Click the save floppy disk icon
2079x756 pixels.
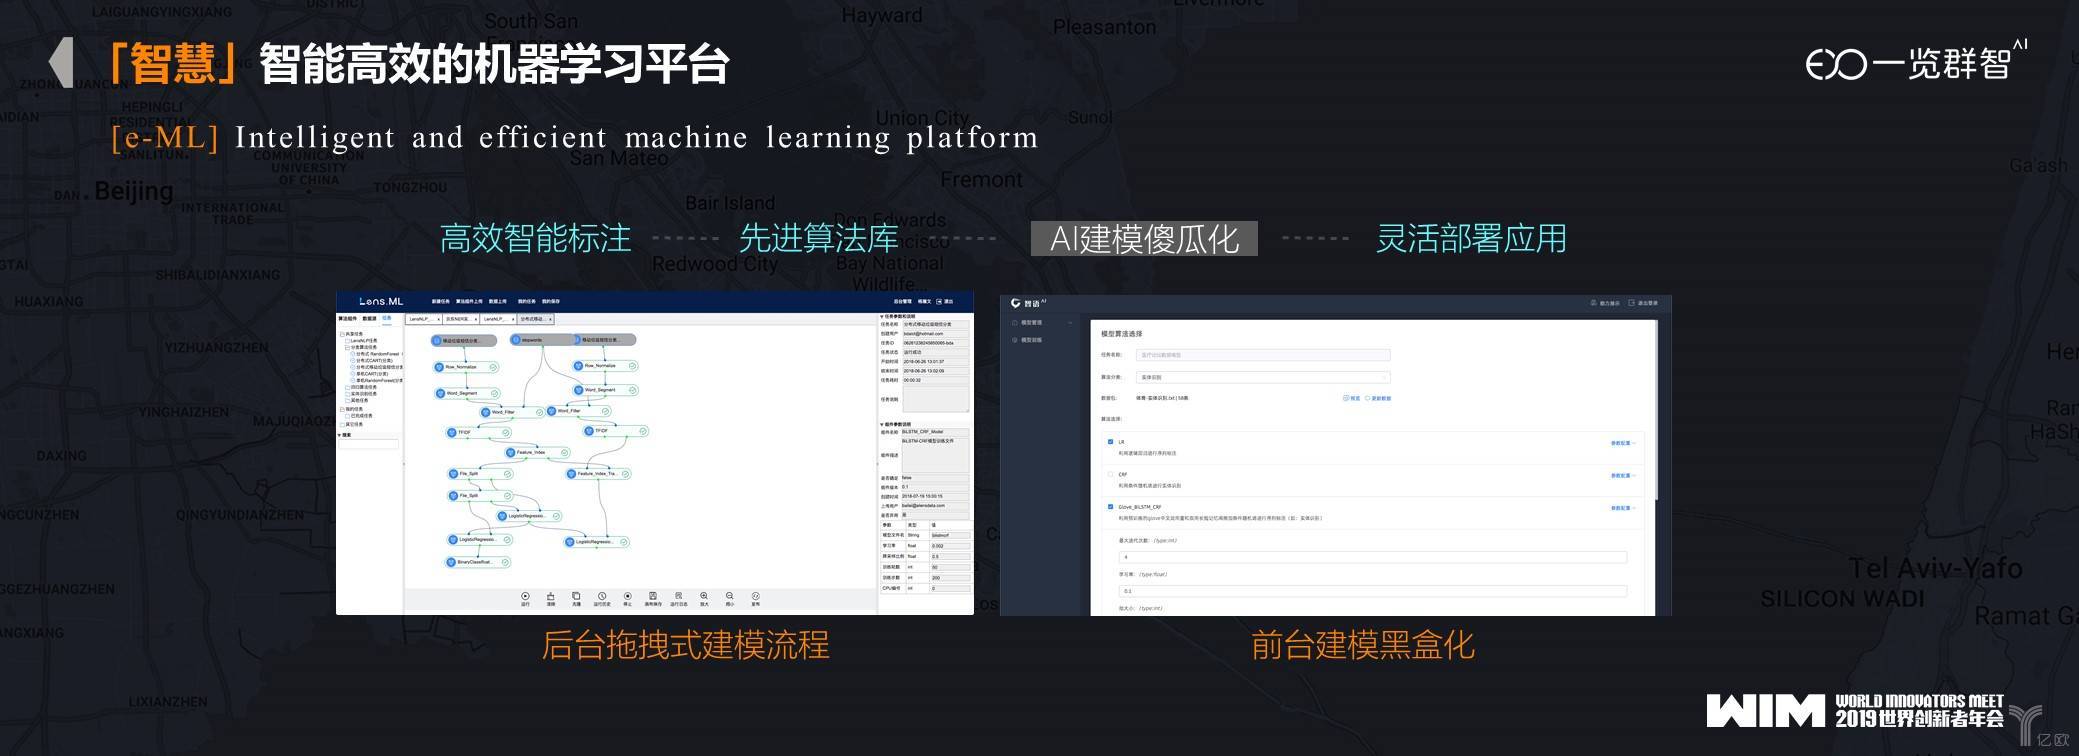tap(653, 596)
